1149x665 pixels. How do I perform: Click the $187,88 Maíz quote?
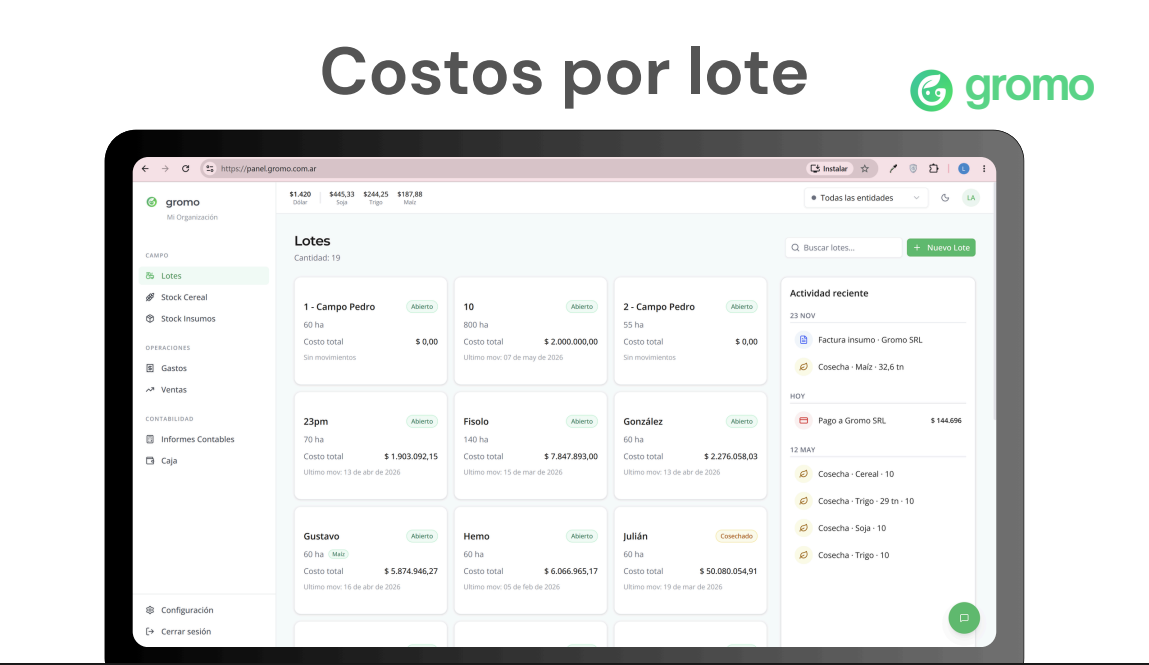tap(410, 198)
